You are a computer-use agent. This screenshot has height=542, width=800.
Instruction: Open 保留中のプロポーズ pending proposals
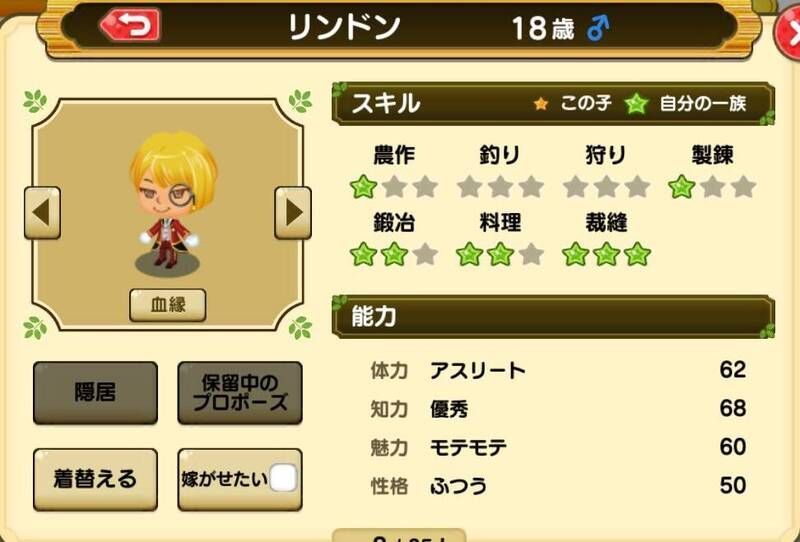(240, 392)
